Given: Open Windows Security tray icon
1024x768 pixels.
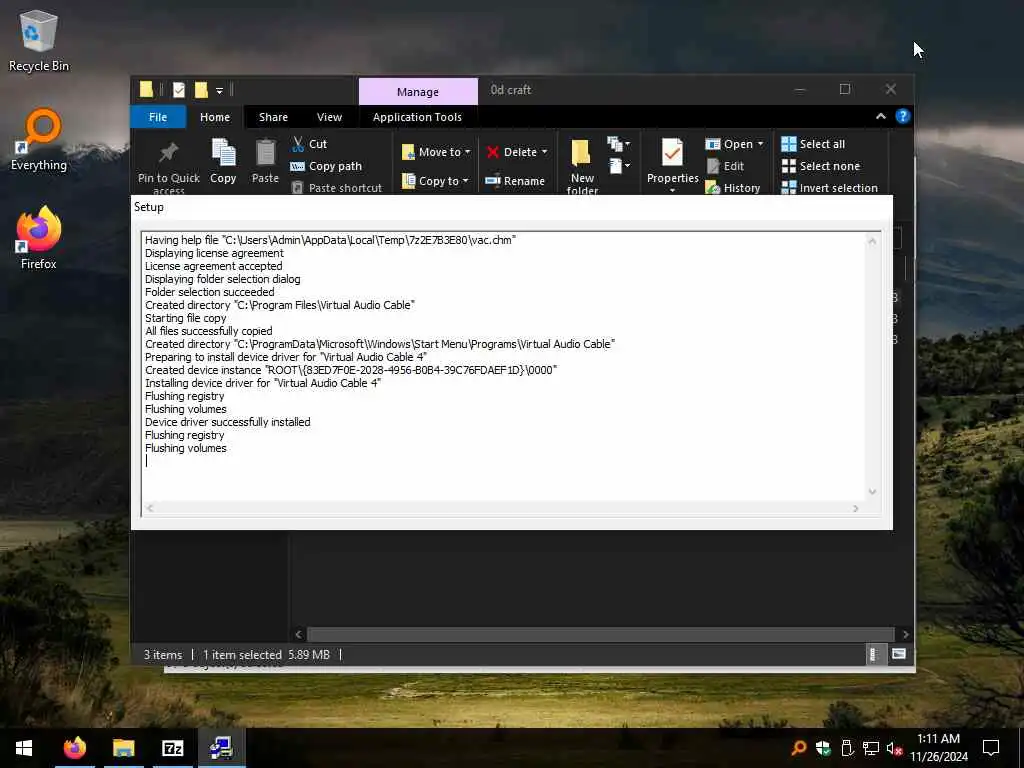Looking at the screenshot, I should pyautogui.click(x=823, y=748).
